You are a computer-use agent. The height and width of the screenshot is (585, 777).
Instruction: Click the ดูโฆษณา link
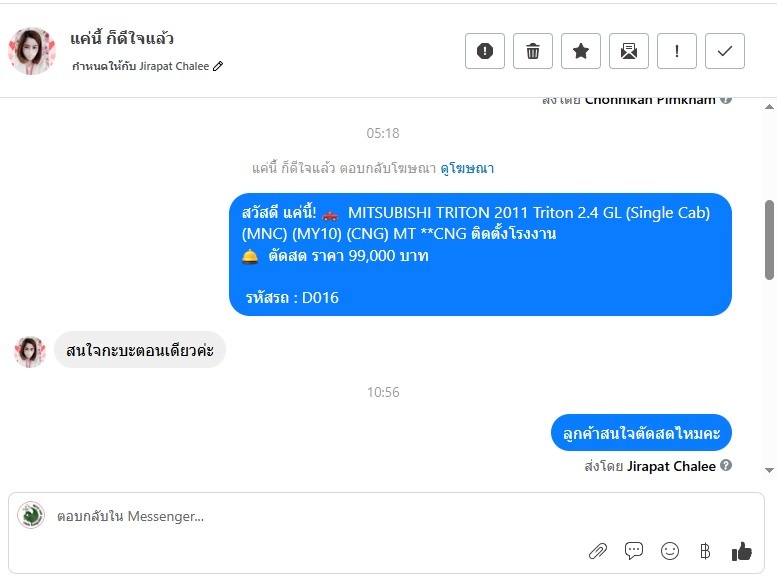pos(467,168)
